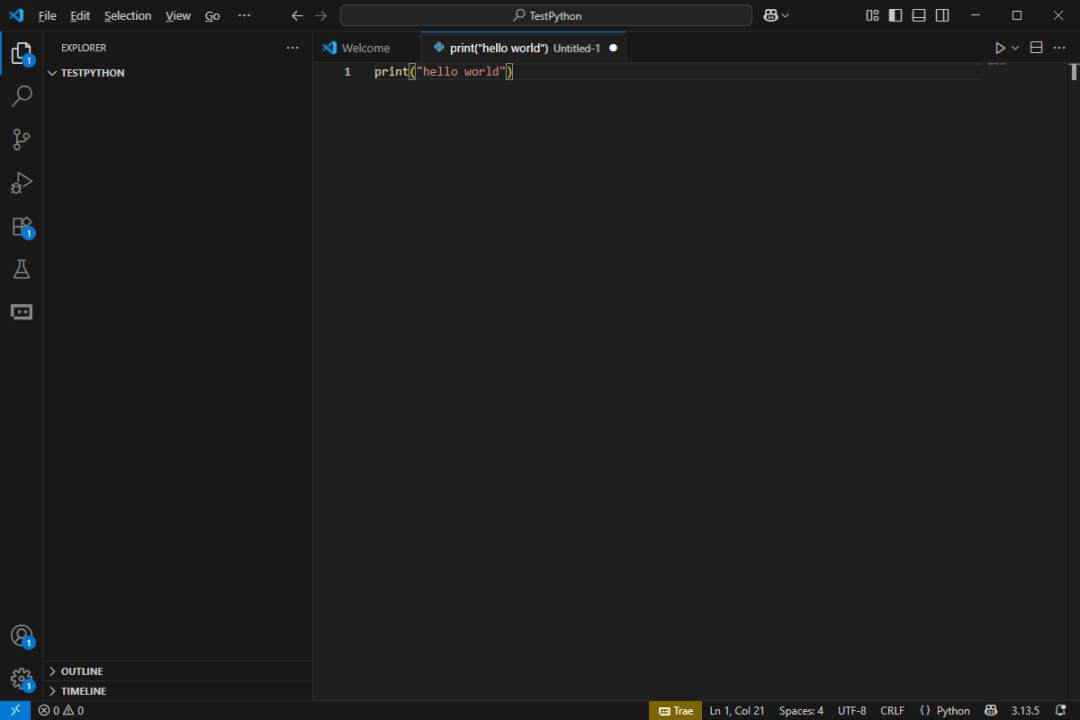
Task: Open the Manage gear icon
Action: [21, 679]
